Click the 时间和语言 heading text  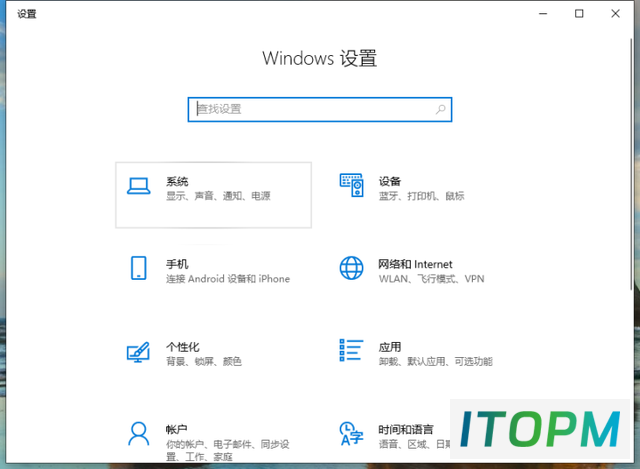click(406, 429)
